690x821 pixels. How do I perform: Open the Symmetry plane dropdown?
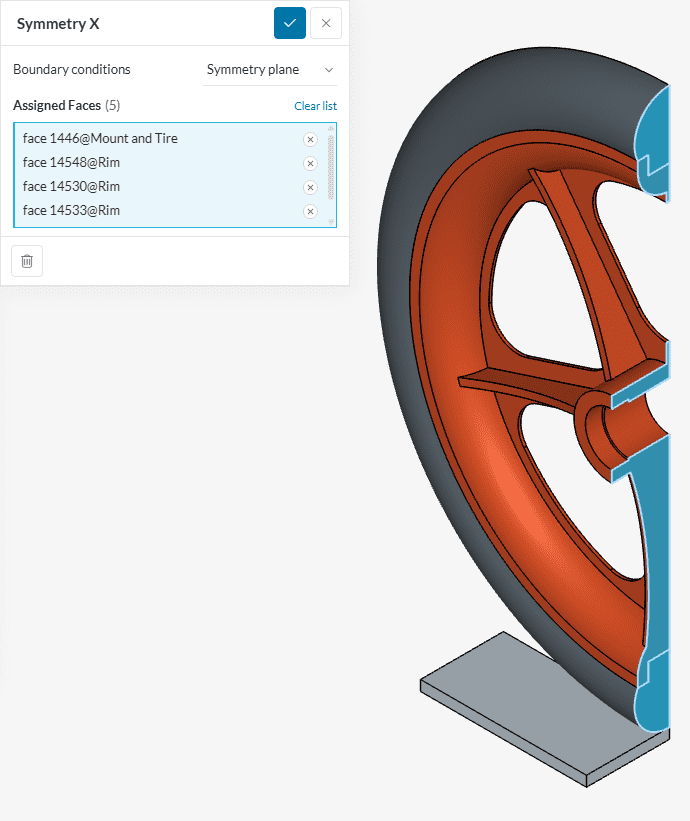coord(270,70)
